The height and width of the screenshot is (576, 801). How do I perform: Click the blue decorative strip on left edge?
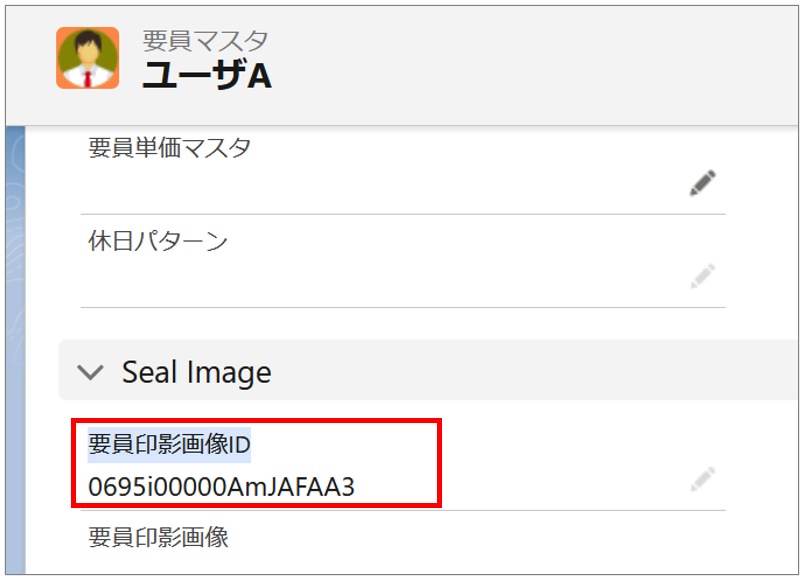coord(14,350)
